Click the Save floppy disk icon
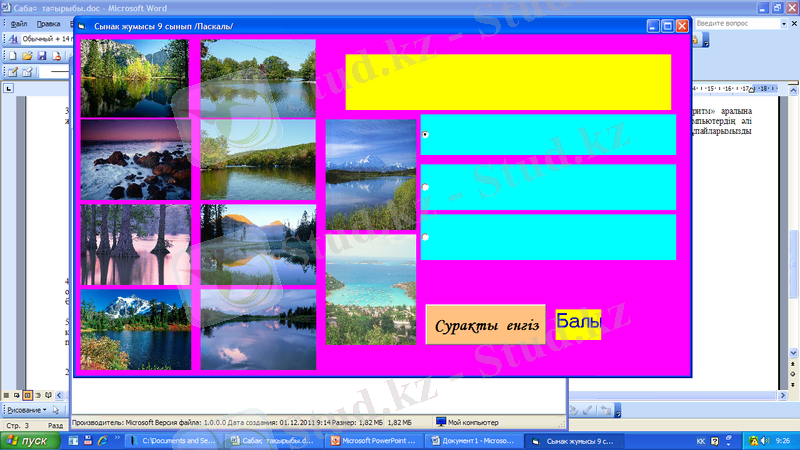800x450 pixels. [x=41, y=56]
